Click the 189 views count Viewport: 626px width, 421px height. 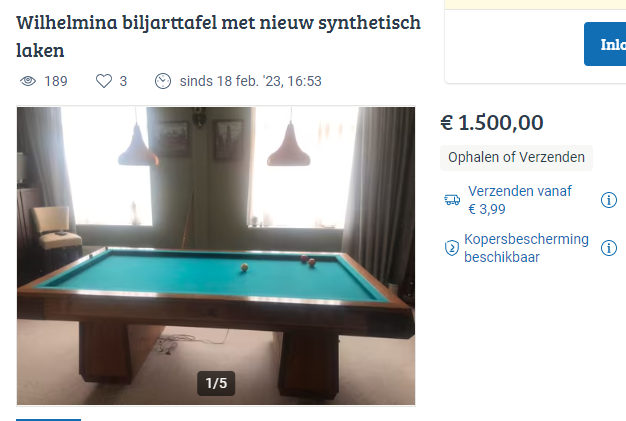pos(56,81)
